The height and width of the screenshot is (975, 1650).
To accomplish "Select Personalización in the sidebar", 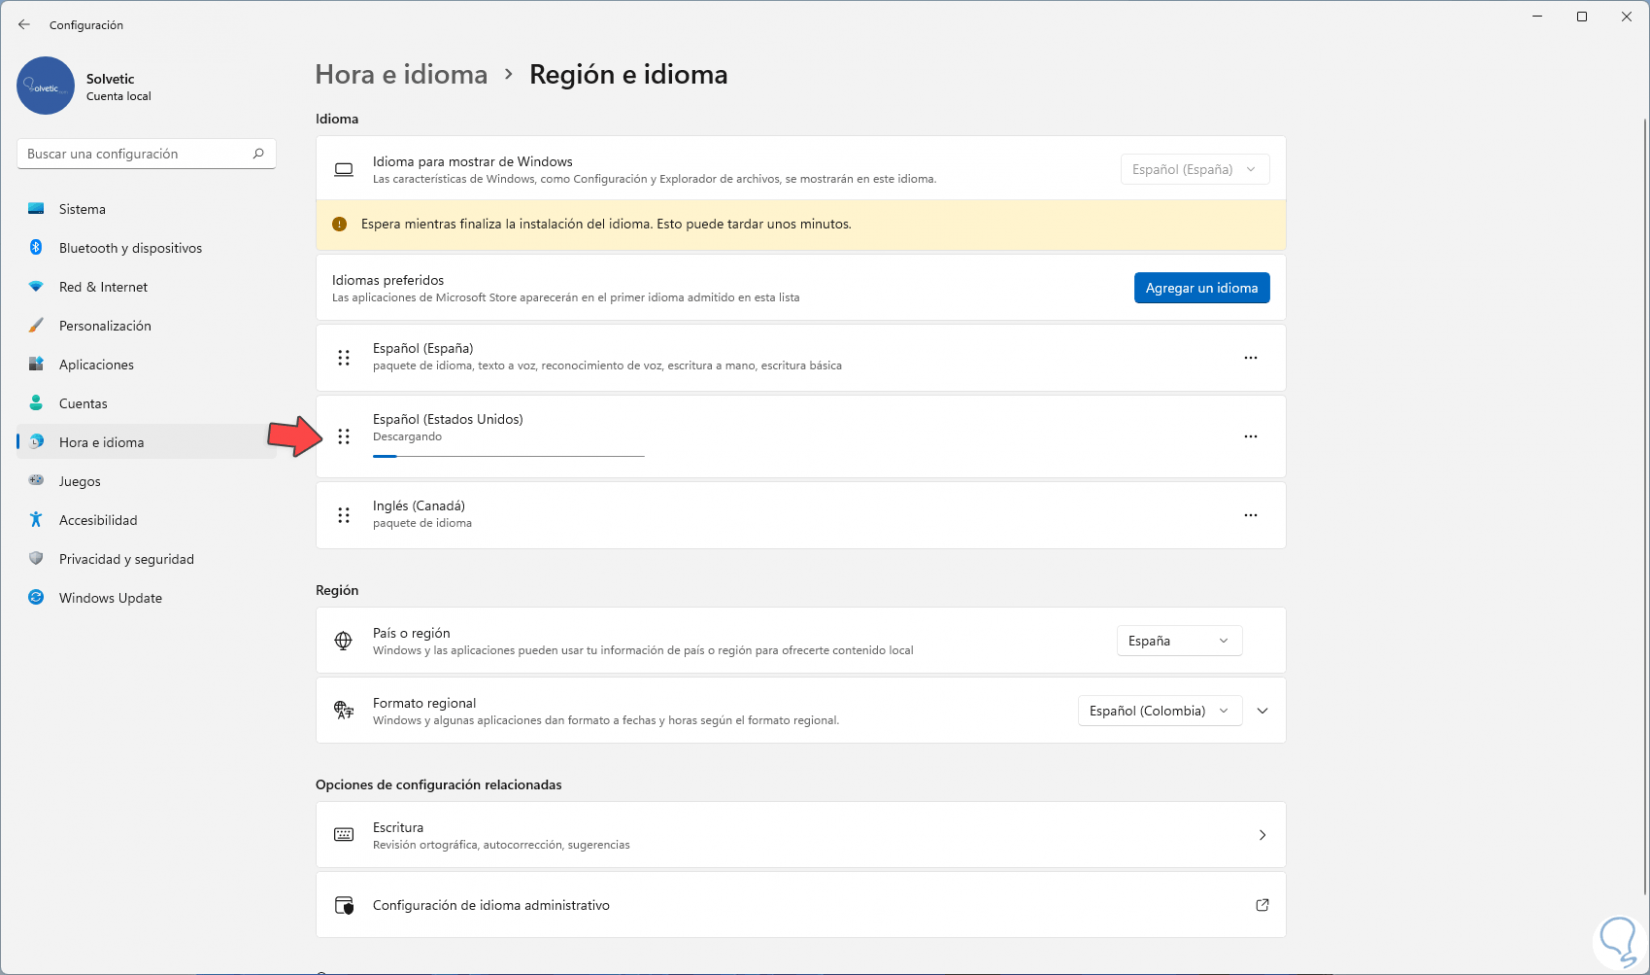I will (x=105, y=326).
